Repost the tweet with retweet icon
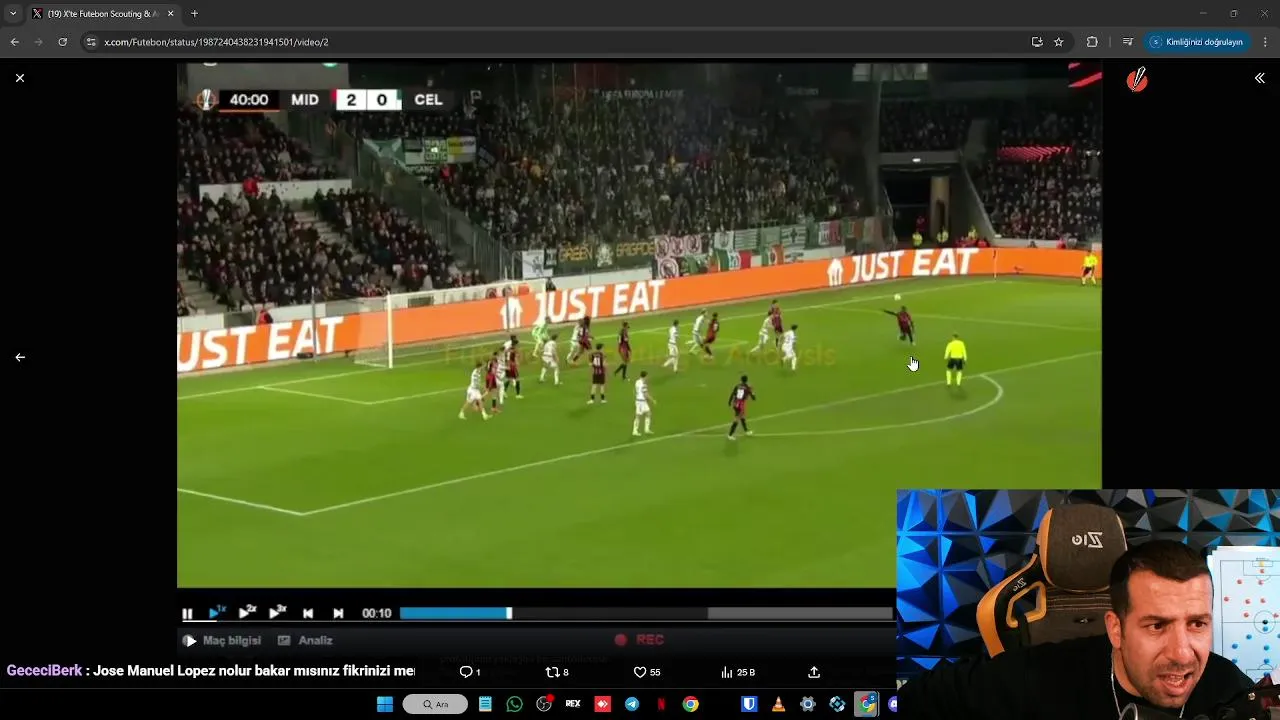Viewport: 1280px width, 720px height. point(557,672)
